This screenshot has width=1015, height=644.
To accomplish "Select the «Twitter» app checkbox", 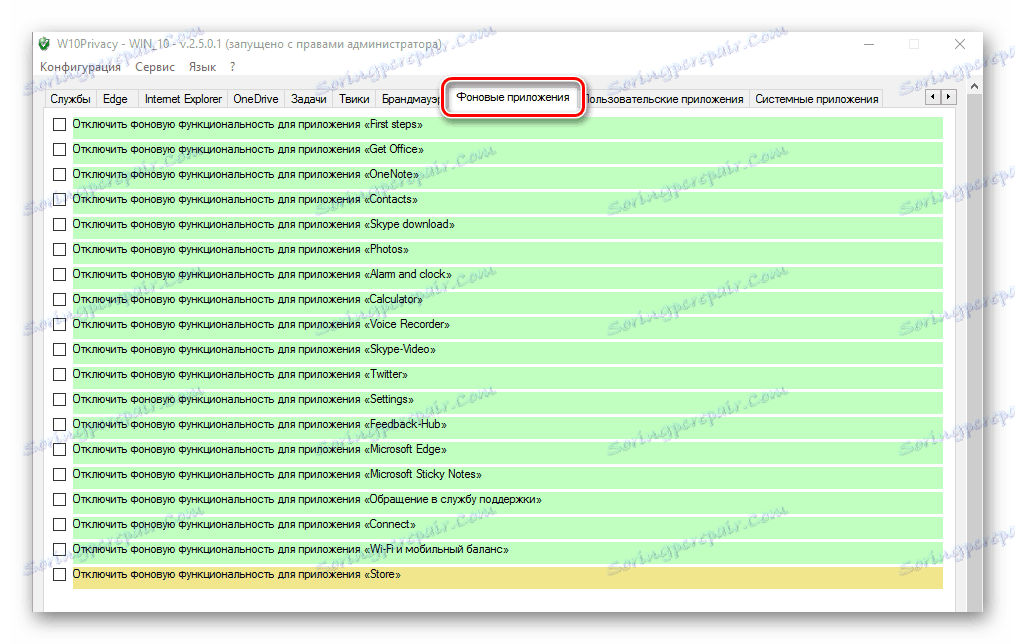I will coord(59,374).
